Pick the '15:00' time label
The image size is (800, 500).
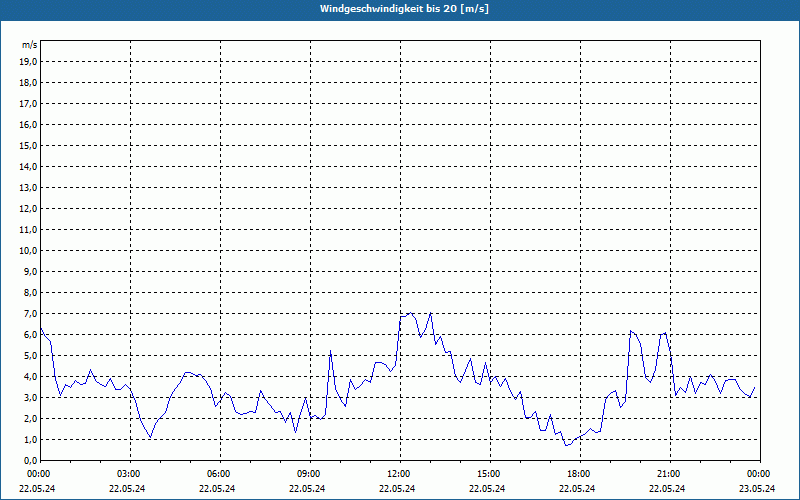coord(489,474)
